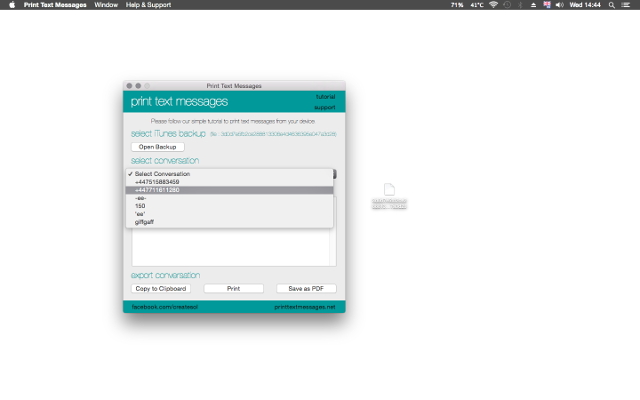Click the 41°C temperature readout

point(477,5)
